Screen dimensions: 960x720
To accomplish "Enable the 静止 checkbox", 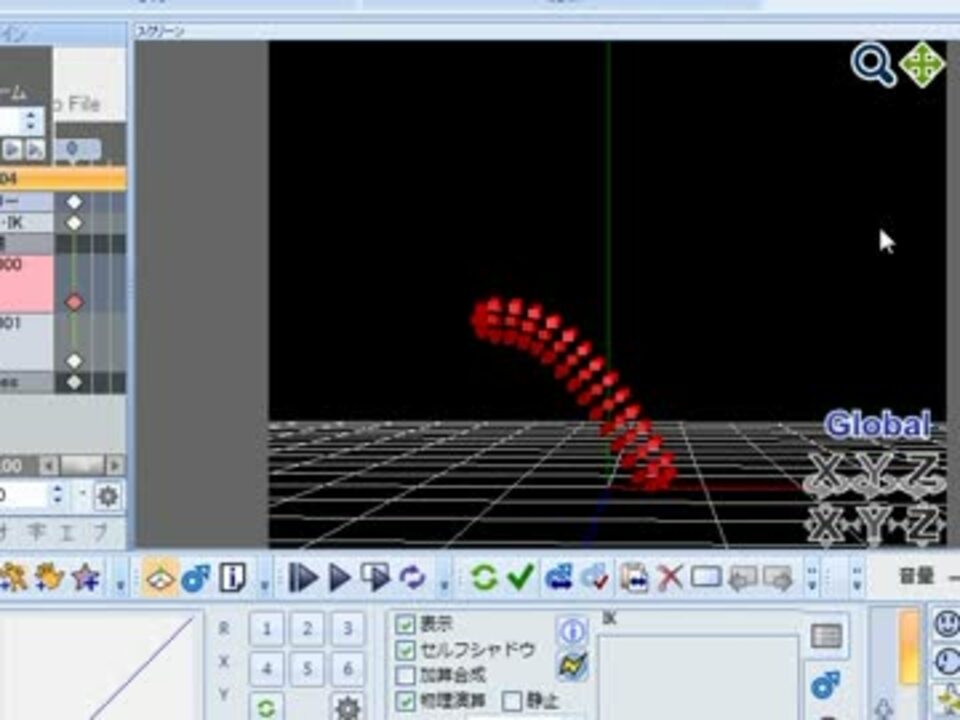I will point(511,700).
